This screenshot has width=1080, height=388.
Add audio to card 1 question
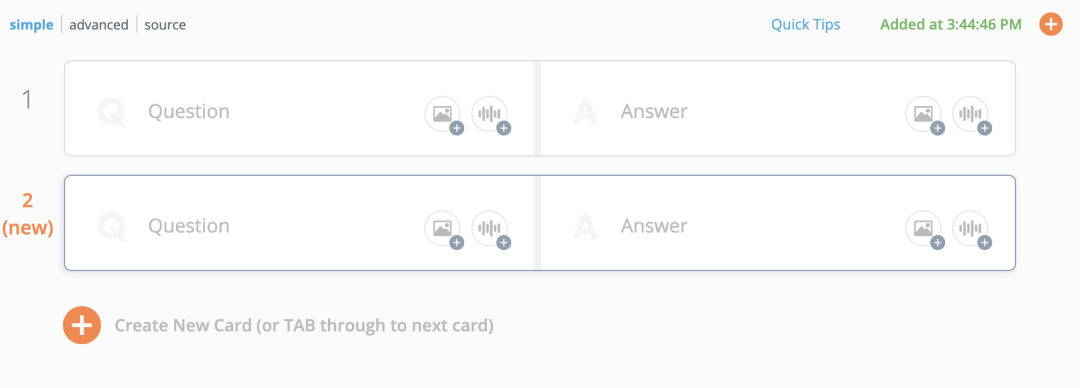(490, 114)
